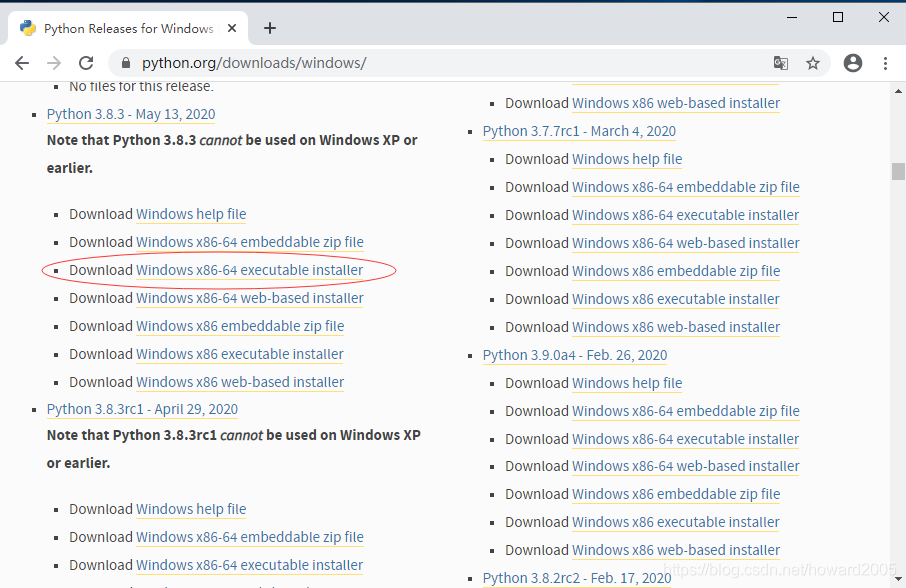The width and height of the screenshot is (906, 588).
Task: Bookmark this page with the star icon
Action: click(x=813, y=63)
